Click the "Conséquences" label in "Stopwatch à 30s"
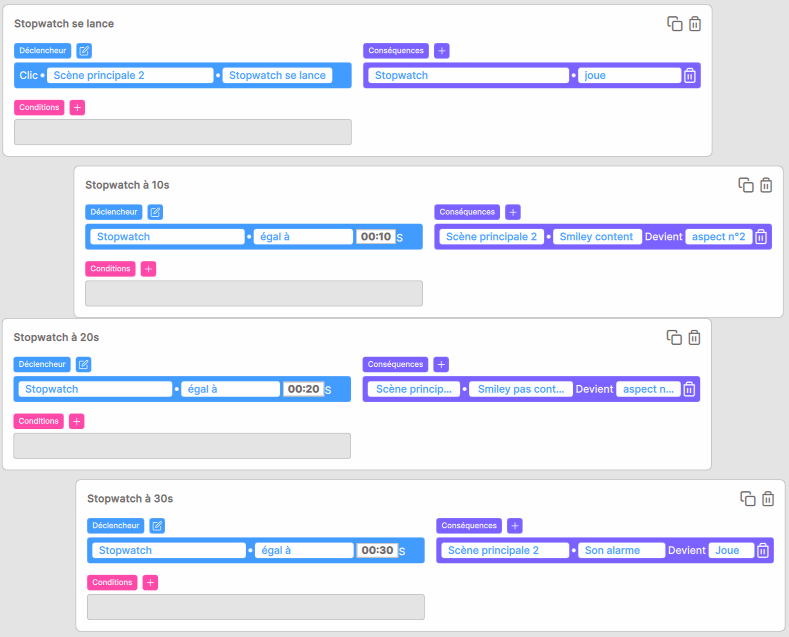Viewport: 789px width, 637px height. tap(469, 526)
